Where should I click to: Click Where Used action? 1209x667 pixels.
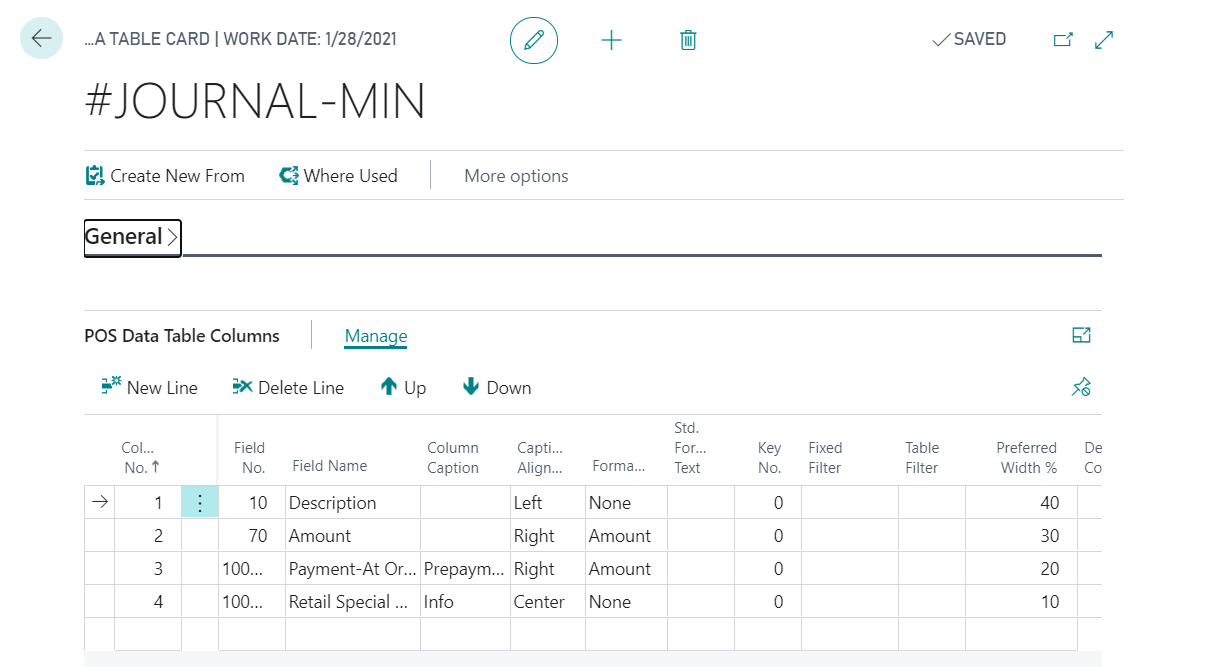338,176
